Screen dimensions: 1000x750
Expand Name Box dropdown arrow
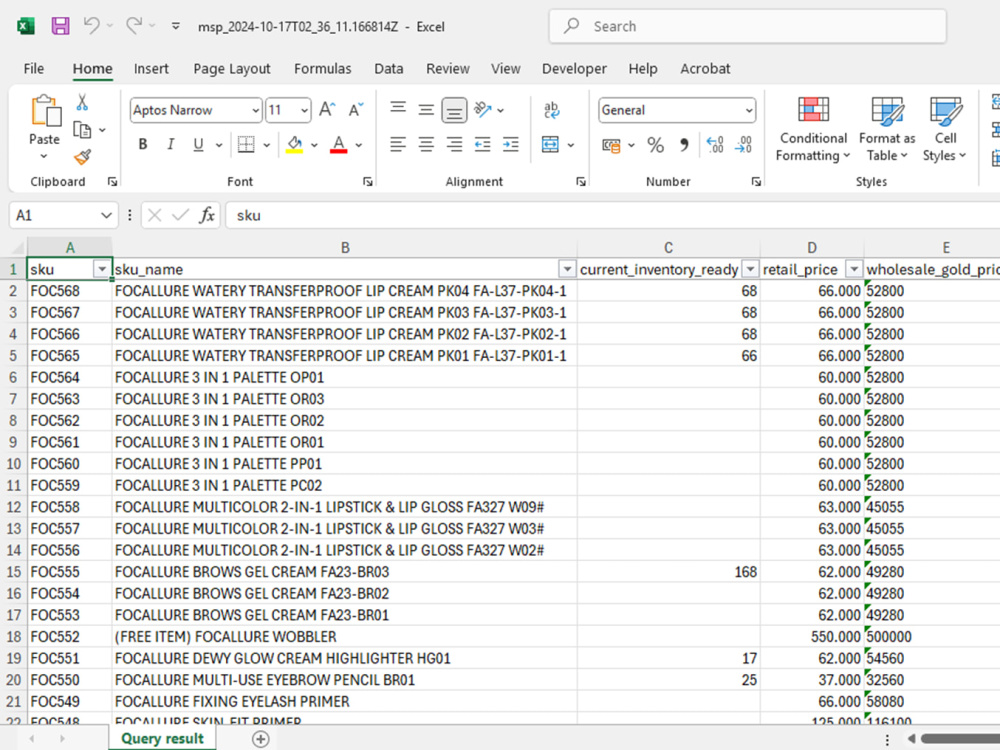(x=106, y=216)
